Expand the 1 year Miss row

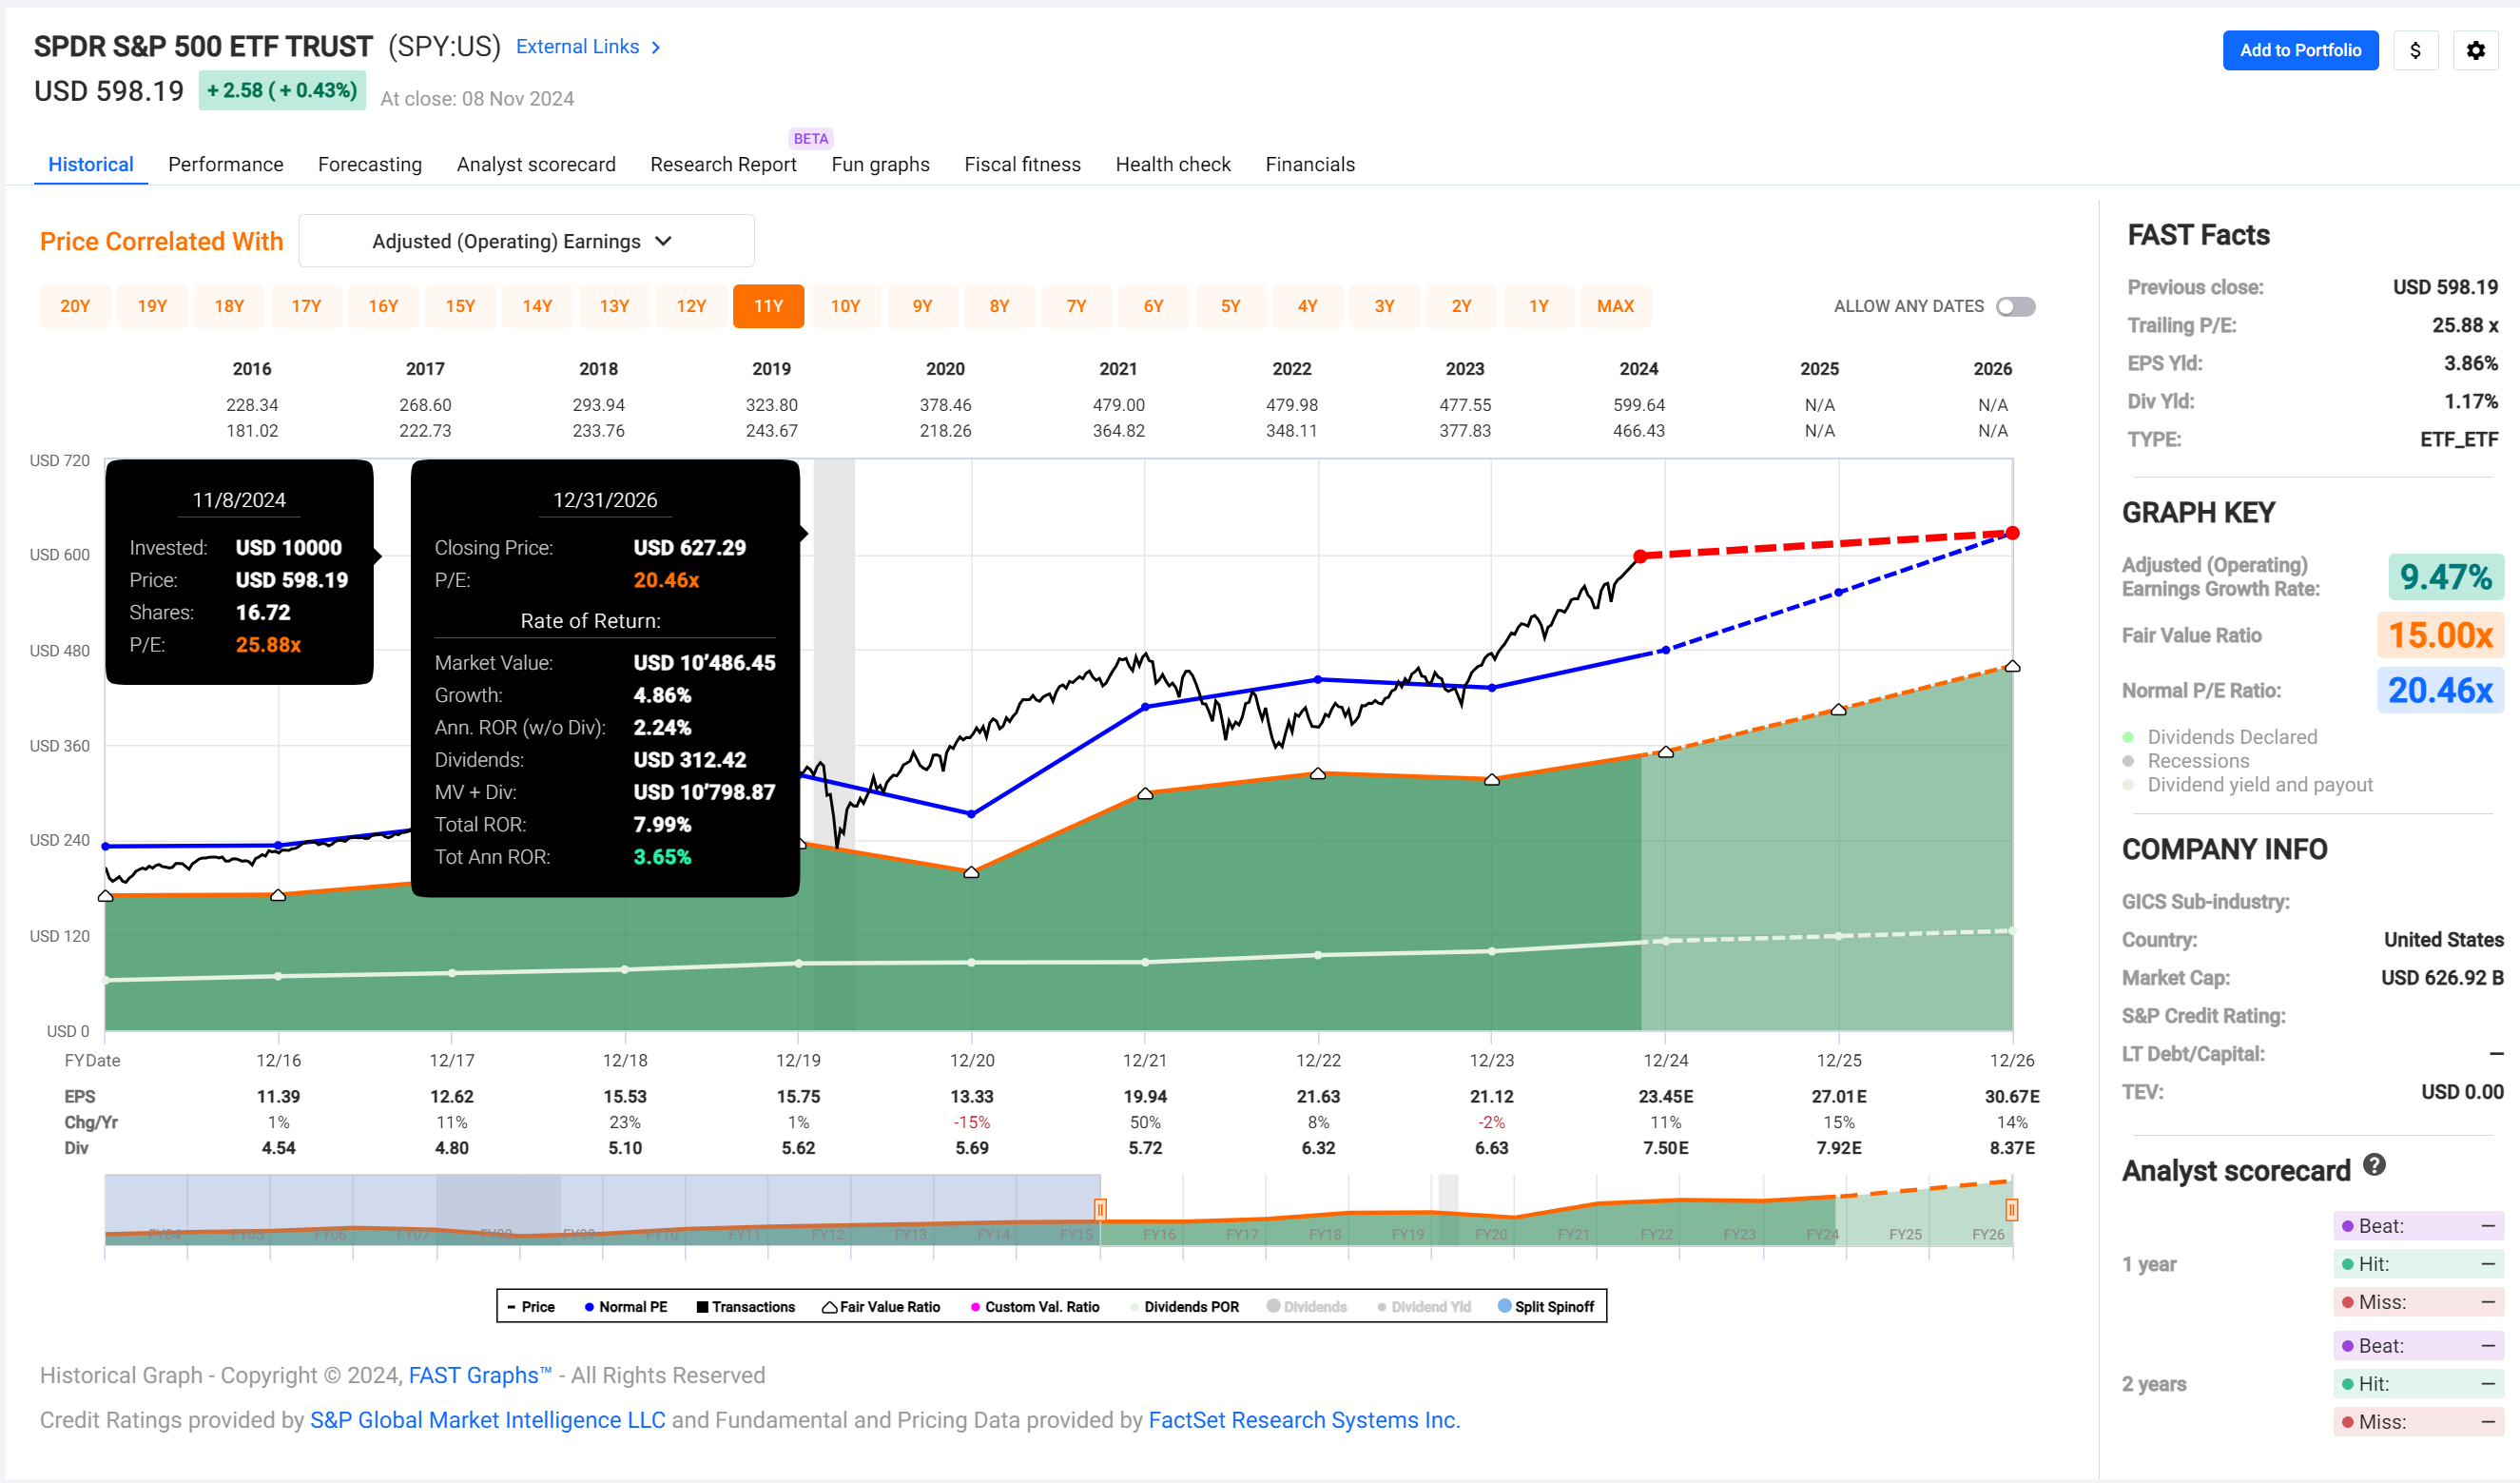click(x=2418, y=1301)
